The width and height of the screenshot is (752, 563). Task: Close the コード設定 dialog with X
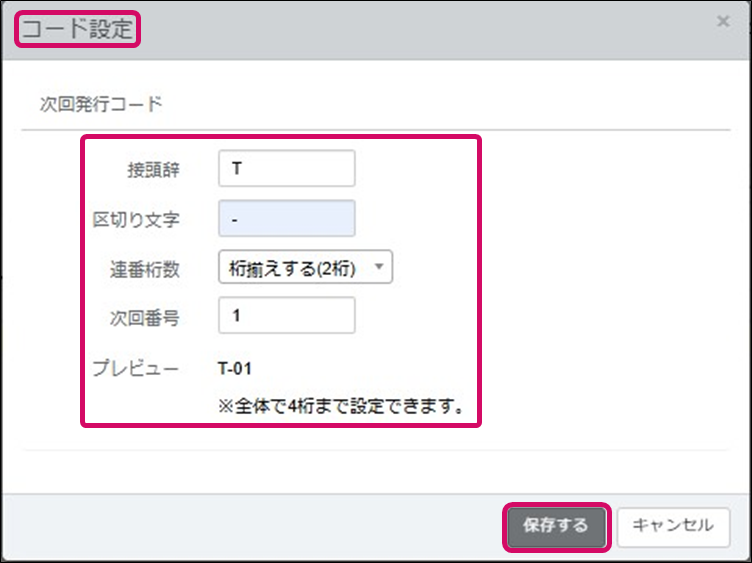(x=723, y=21)
